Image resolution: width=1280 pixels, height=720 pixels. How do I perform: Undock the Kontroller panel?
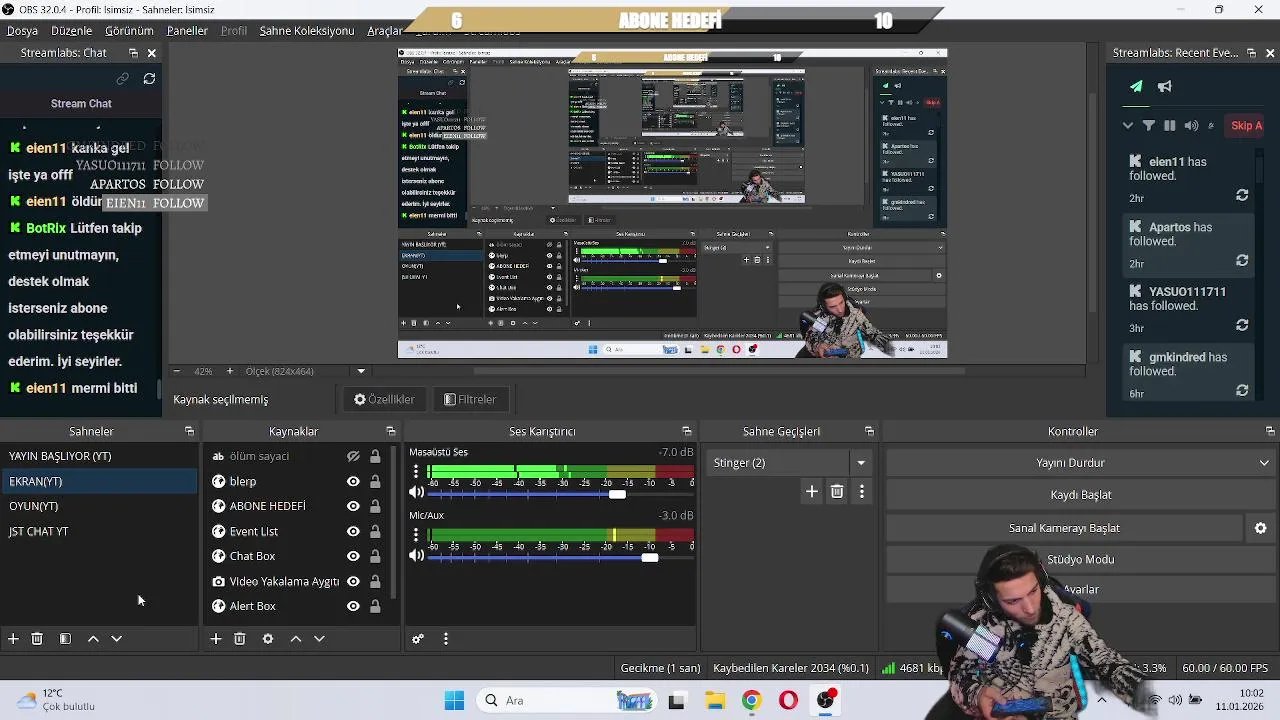point(1270,431)
